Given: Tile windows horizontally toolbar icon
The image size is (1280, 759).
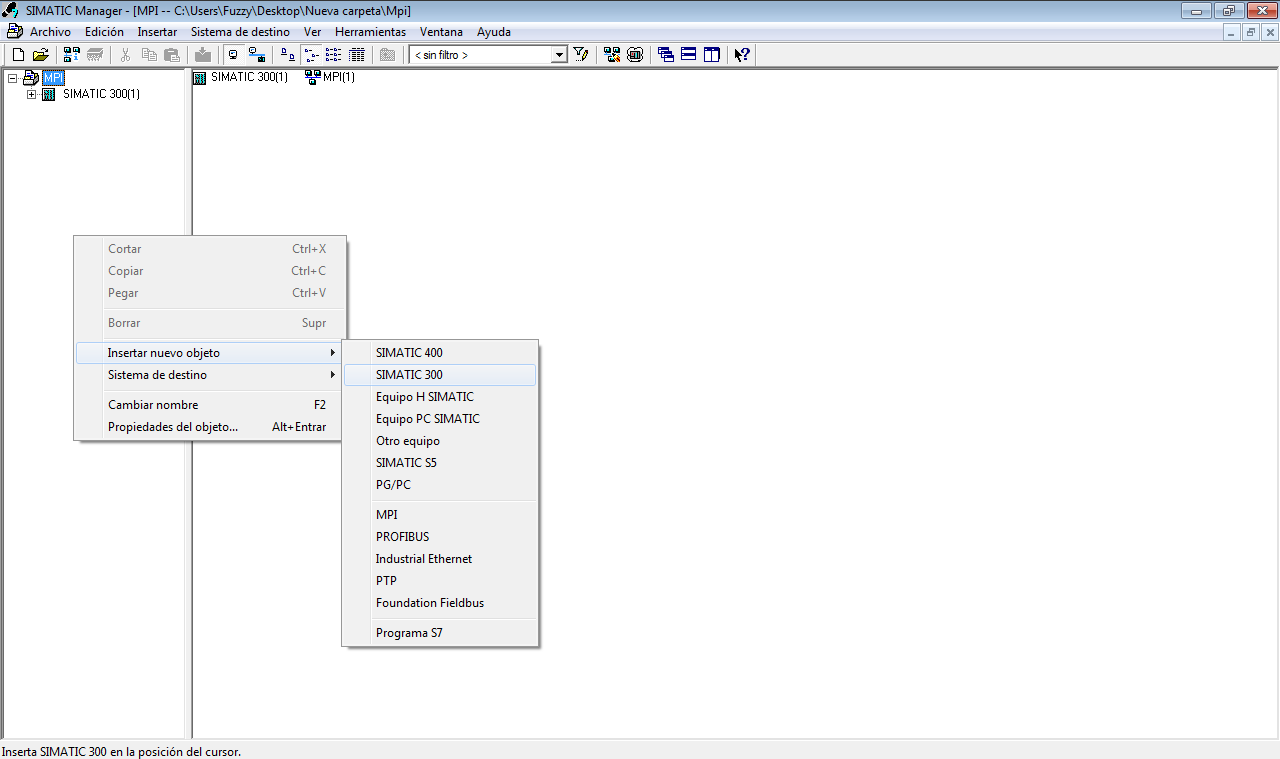Looking at the screenshot, I should click(689, 55).
